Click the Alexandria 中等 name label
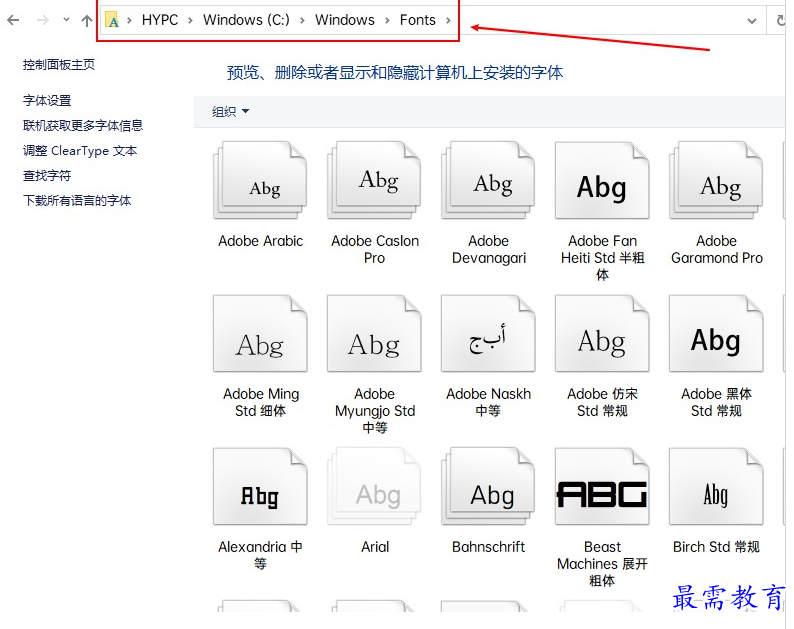Image resolution: width=794 pixels, height=629 pixels. click(260, 555)
